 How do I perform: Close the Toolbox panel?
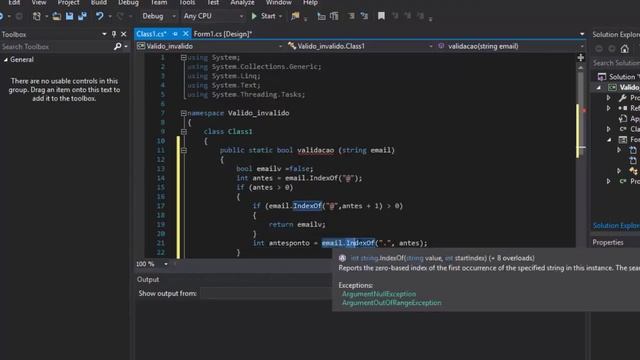point(123,34)
